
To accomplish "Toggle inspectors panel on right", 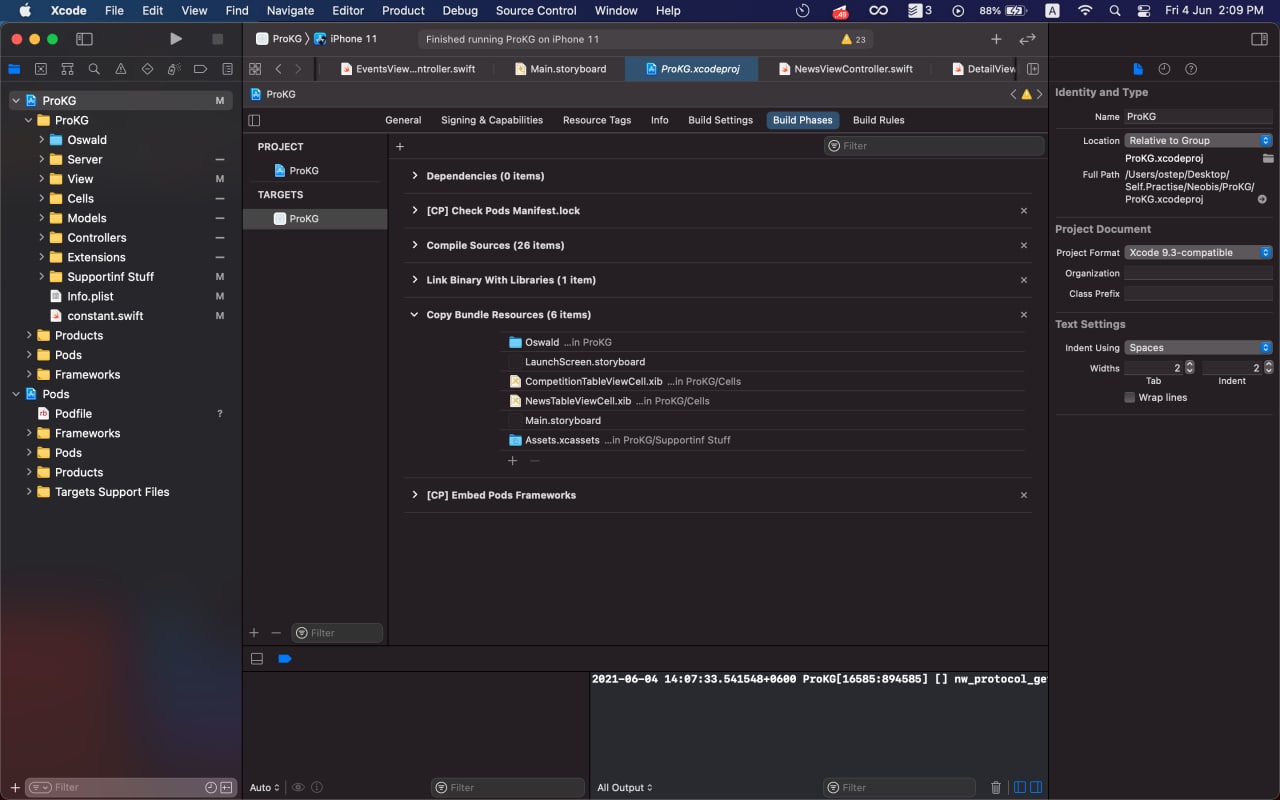I will point(1259,39).
